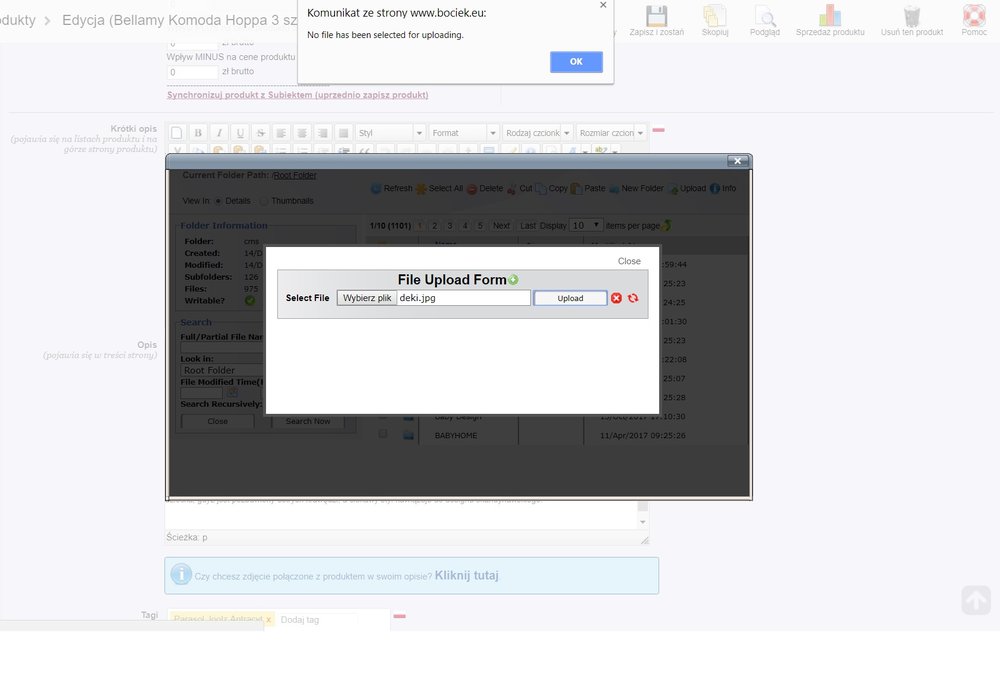Viewport: 1000px width, 684px height.
Task: Click red X cancel icon next to Upload
Action: [x=616, y=298]
